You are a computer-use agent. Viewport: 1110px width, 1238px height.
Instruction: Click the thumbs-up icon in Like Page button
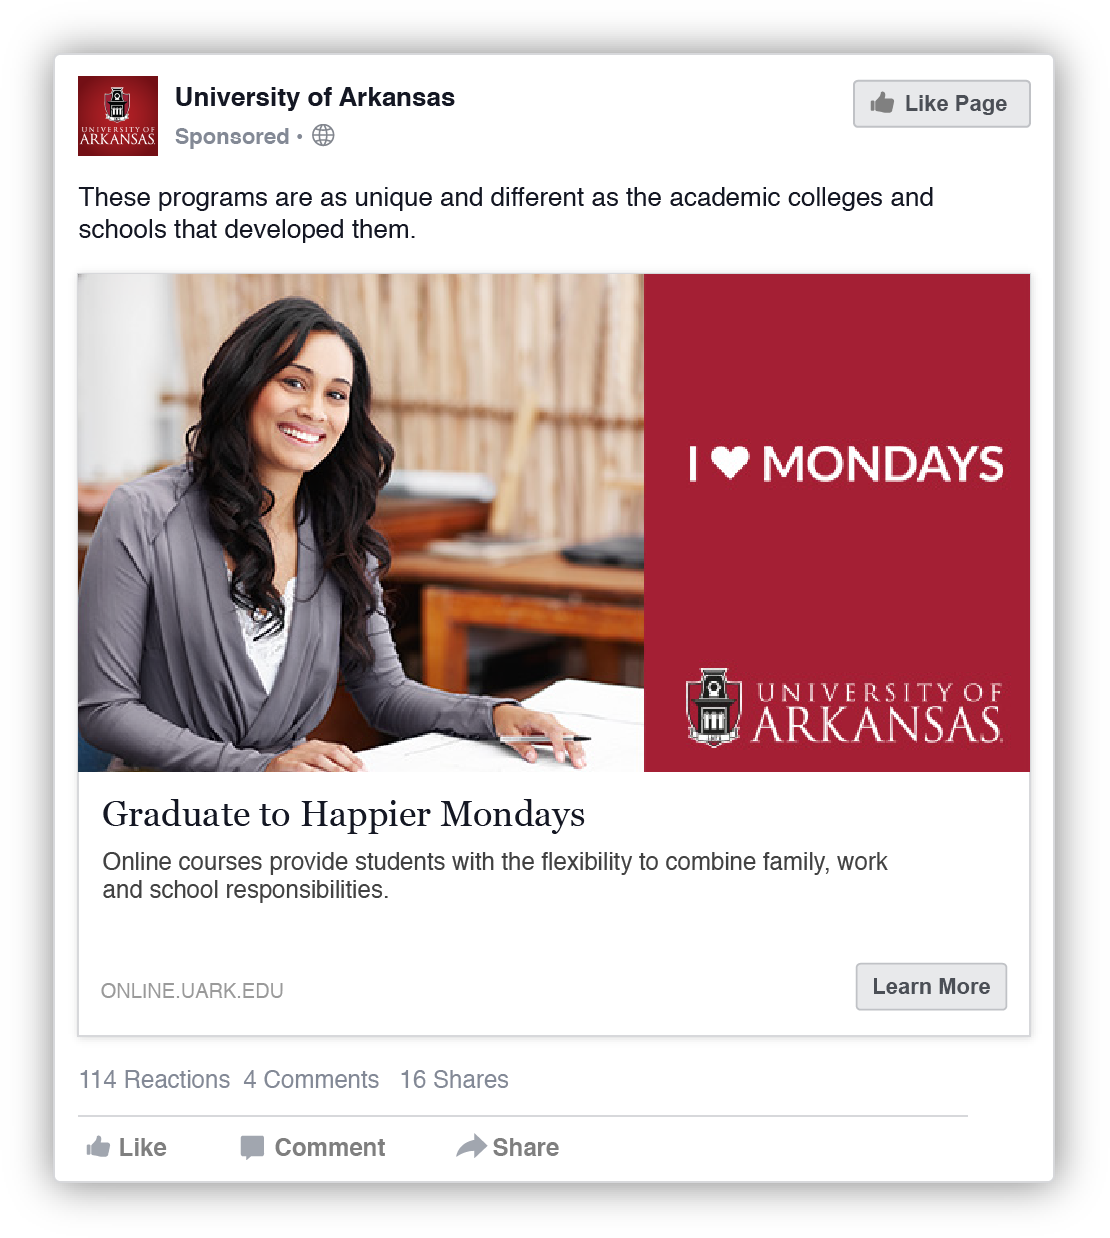click(882, 103)
